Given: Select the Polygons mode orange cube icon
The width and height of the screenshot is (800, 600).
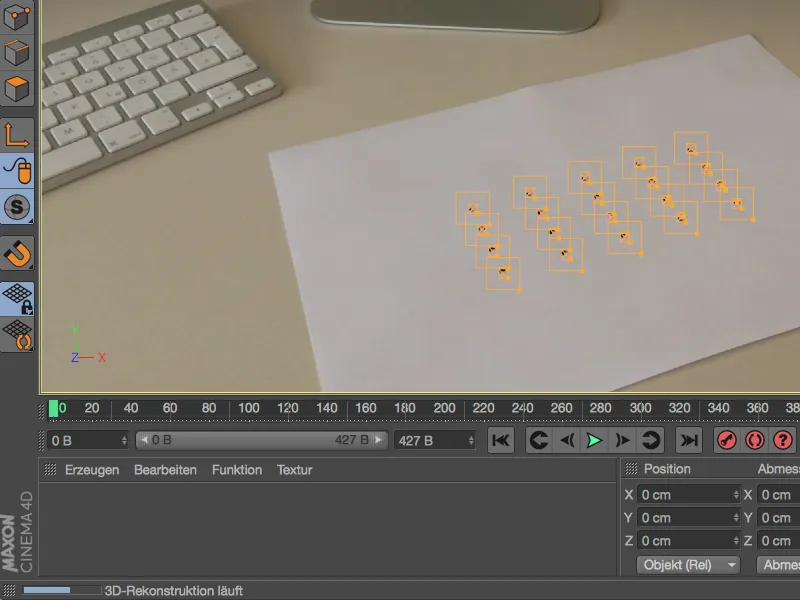Looking at the screenshot, I should (17, 89).
